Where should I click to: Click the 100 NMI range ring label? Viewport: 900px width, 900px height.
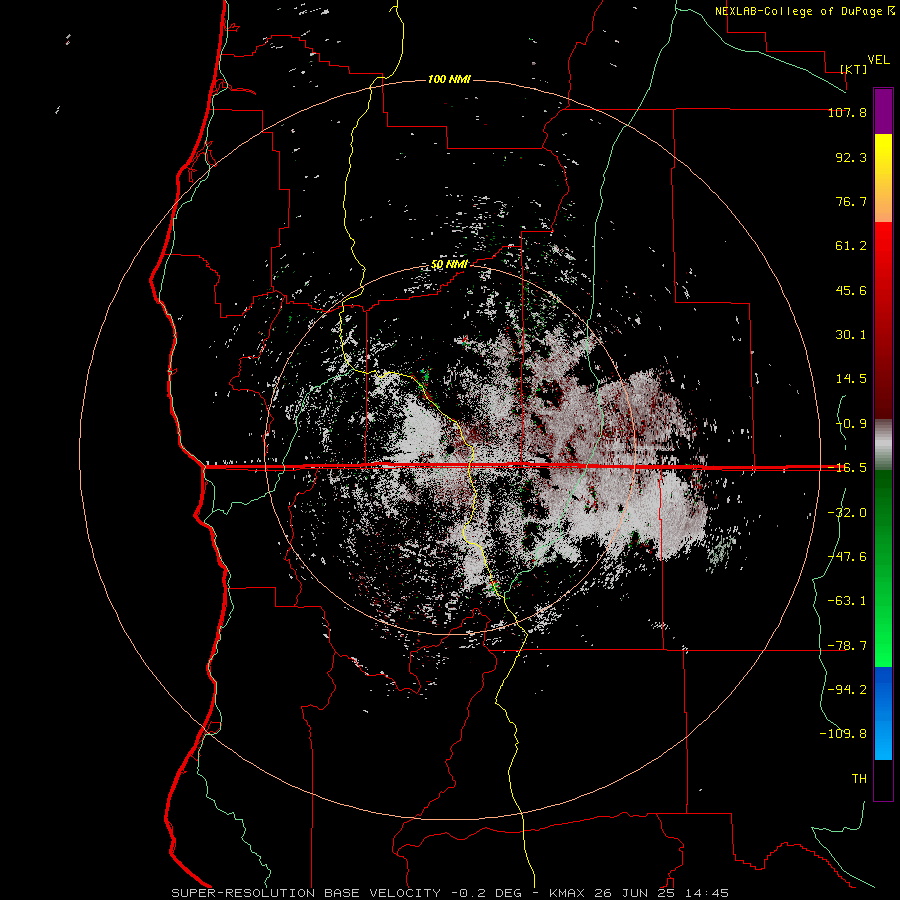[449, 79]
